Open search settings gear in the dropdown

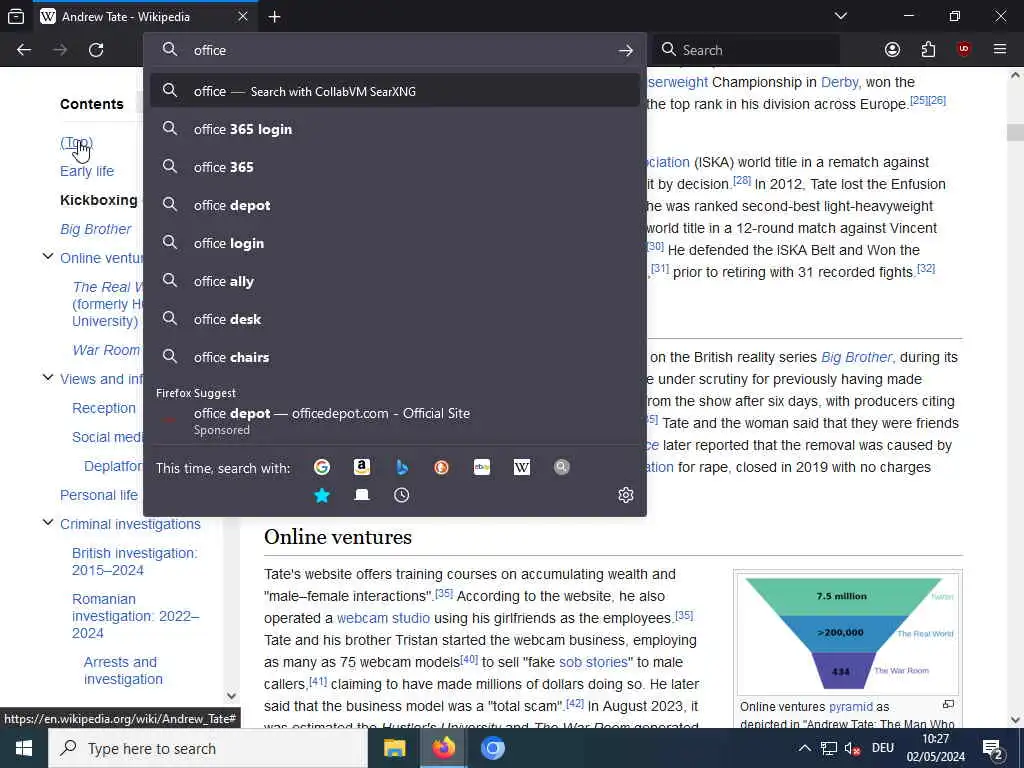click(626, 495)
